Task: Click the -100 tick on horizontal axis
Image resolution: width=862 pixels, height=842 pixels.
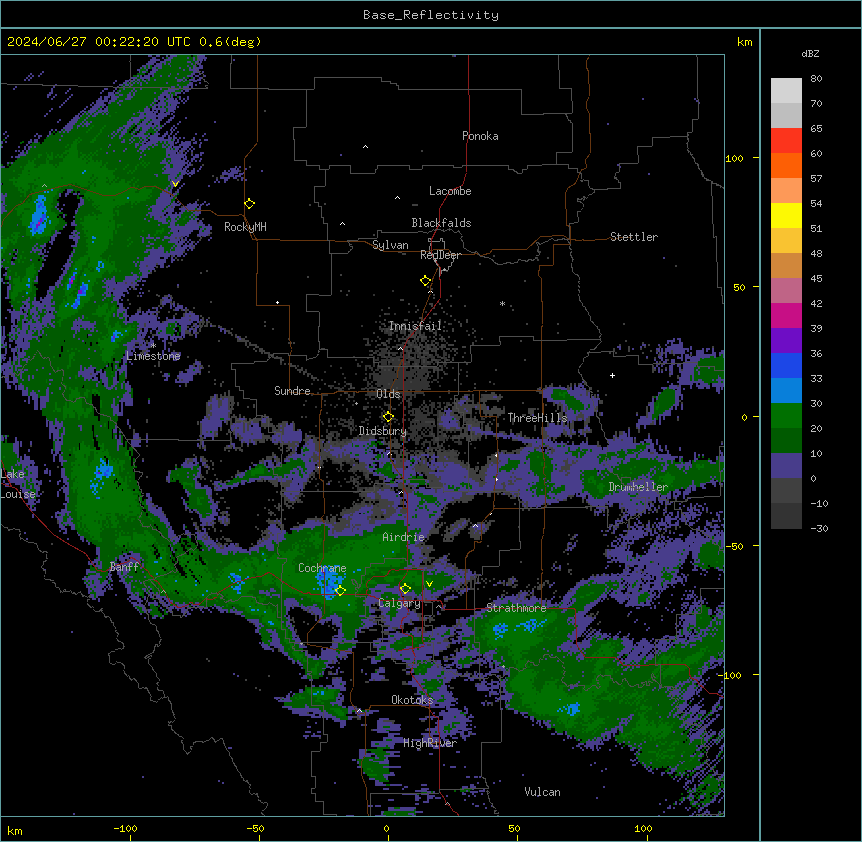Action: click(x=125, y=828)
